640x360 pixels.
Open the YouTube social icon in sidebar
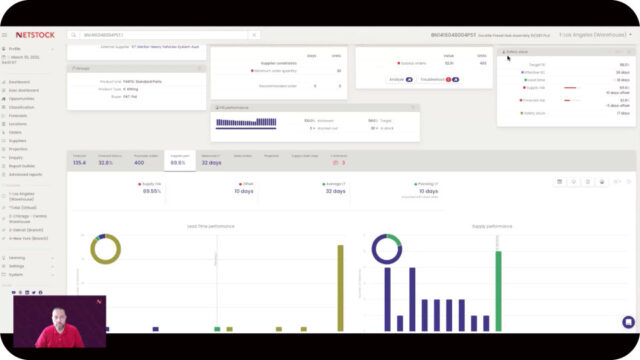(x=13, y=292)
